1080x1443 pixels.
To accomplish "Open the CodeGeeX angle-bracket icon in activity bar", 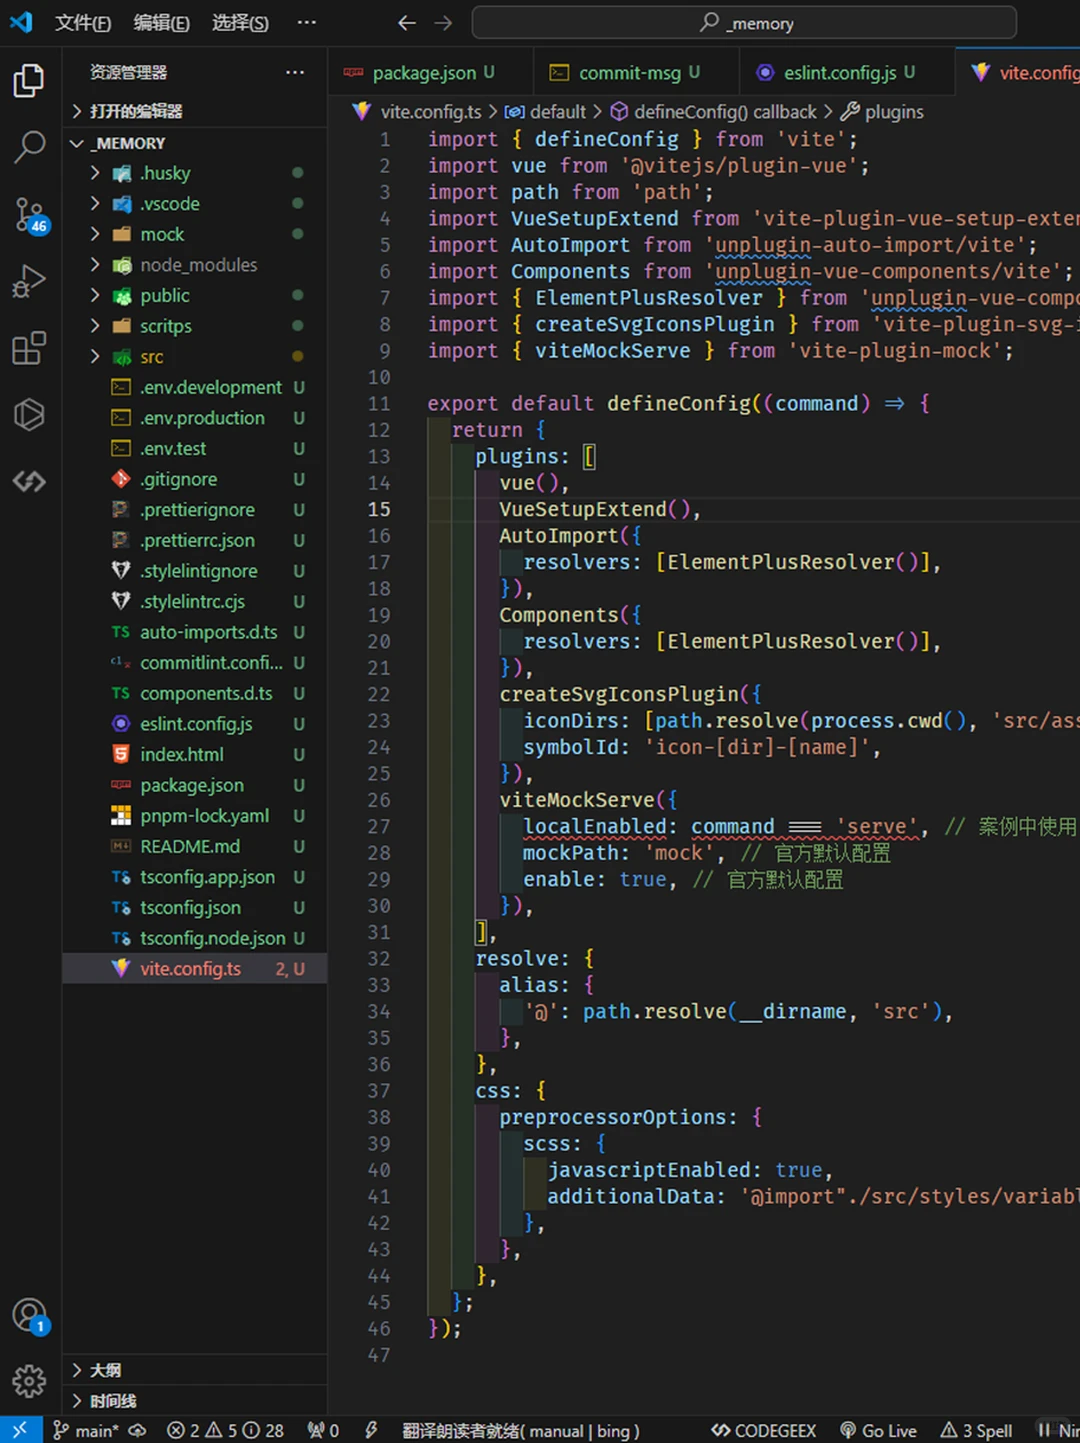I will click(x=29, y=481).
